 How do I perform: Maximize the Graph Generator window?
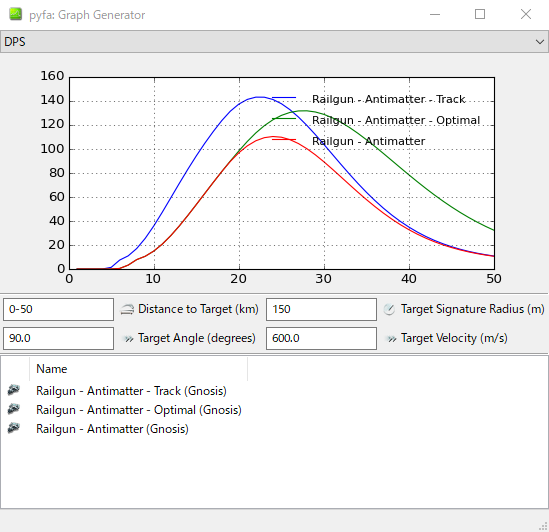(x=480, y=14)
